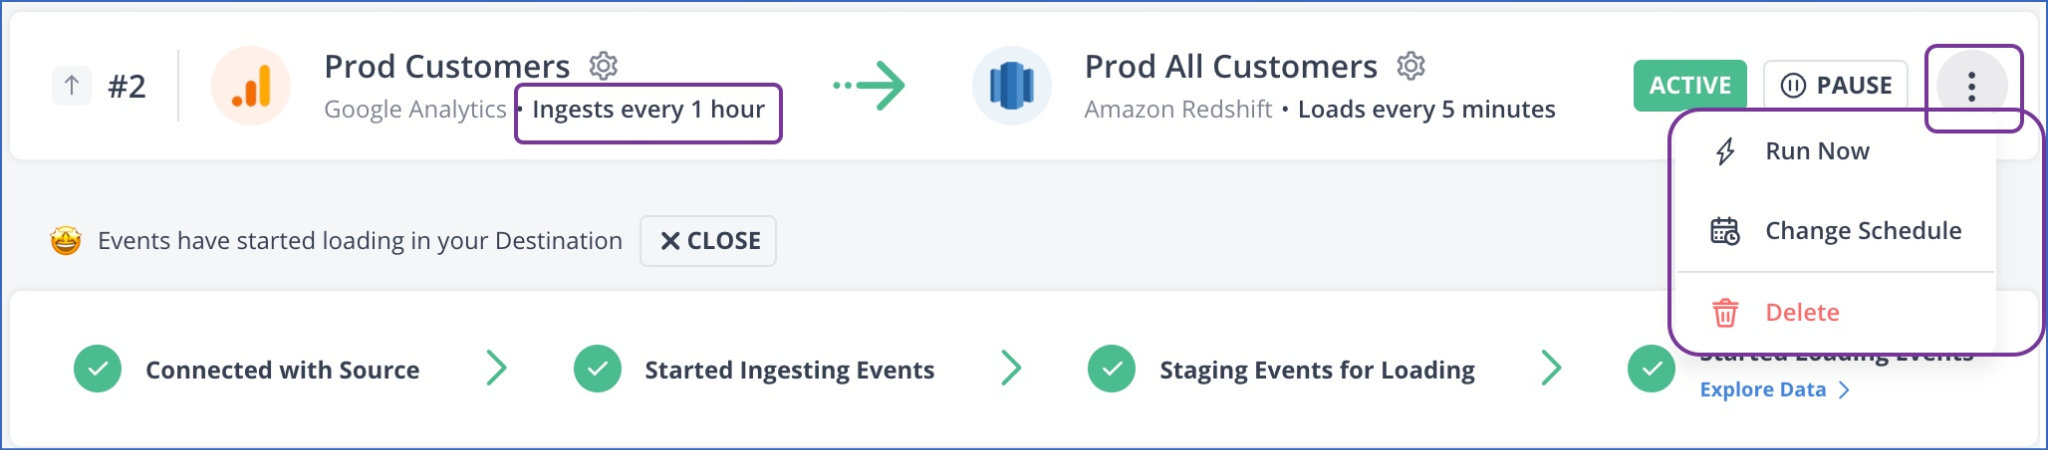The height and width of the screenshot is (450, 2048).
Task: Click the up arrow priority icon
Action: [71, 86]
